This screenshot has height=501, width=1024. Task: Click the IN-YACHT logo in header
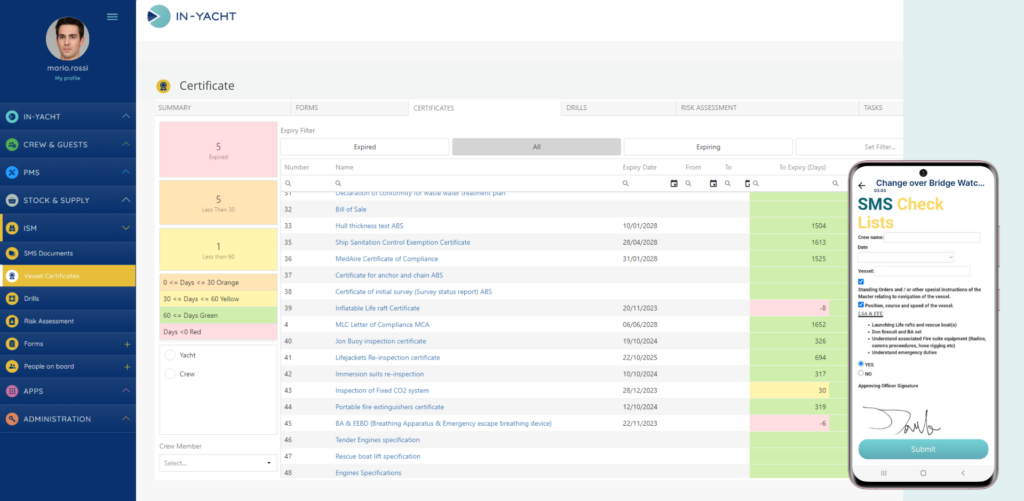click(x=192, y=16)
